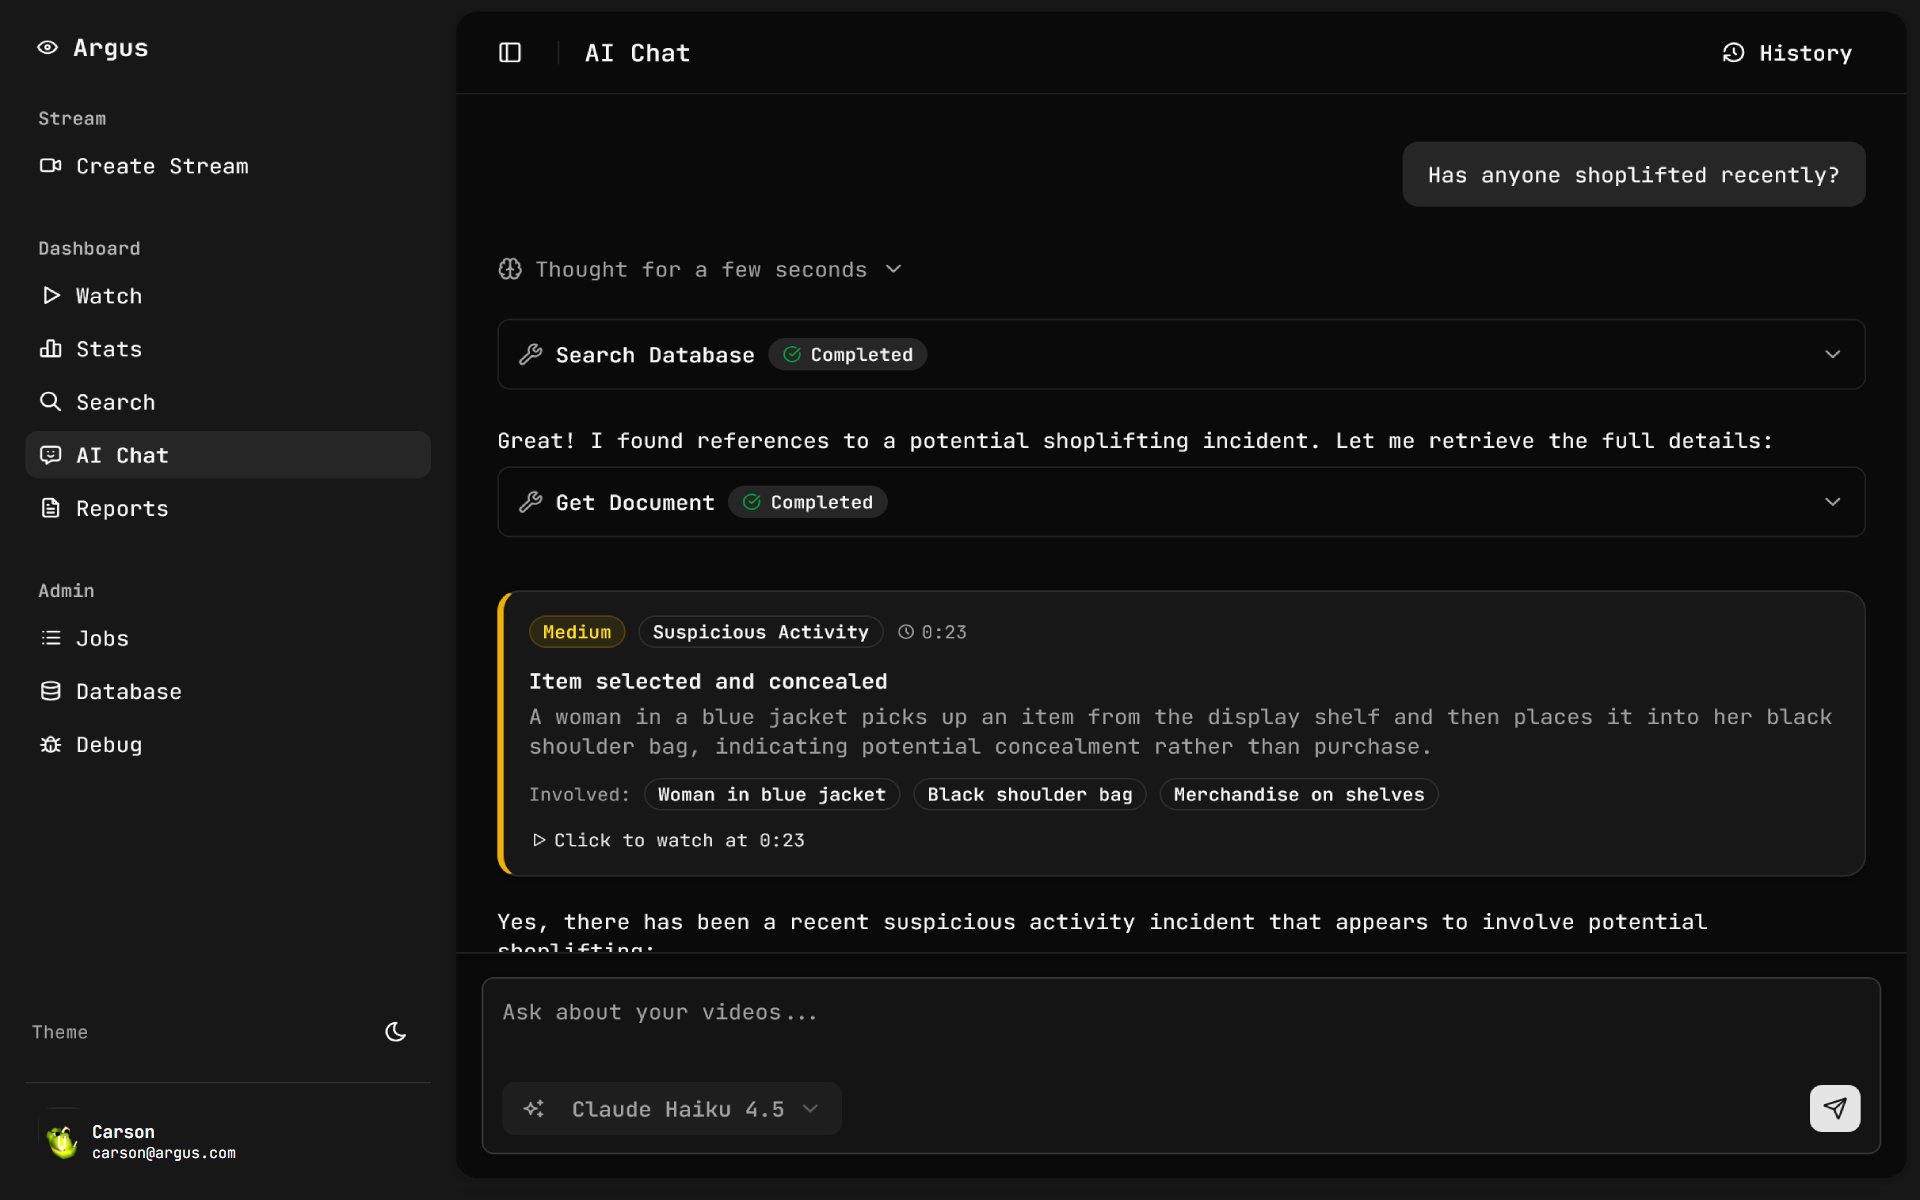
Task: Click the Argus eye logo icon
Action: point(47,48)
